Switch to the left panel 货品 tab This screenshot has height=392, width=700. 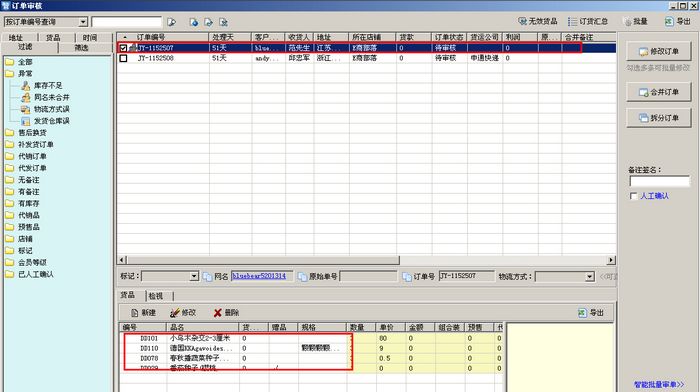pyautogui.click(x=54, y=38)
